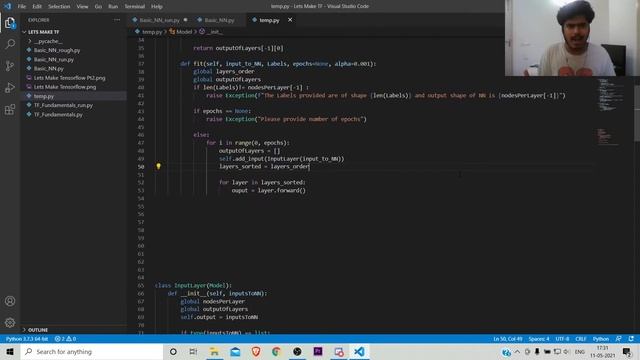This screenshot has height=360, width=640.
Task: Open the Edit menu
Action: (x=37, y=7)
